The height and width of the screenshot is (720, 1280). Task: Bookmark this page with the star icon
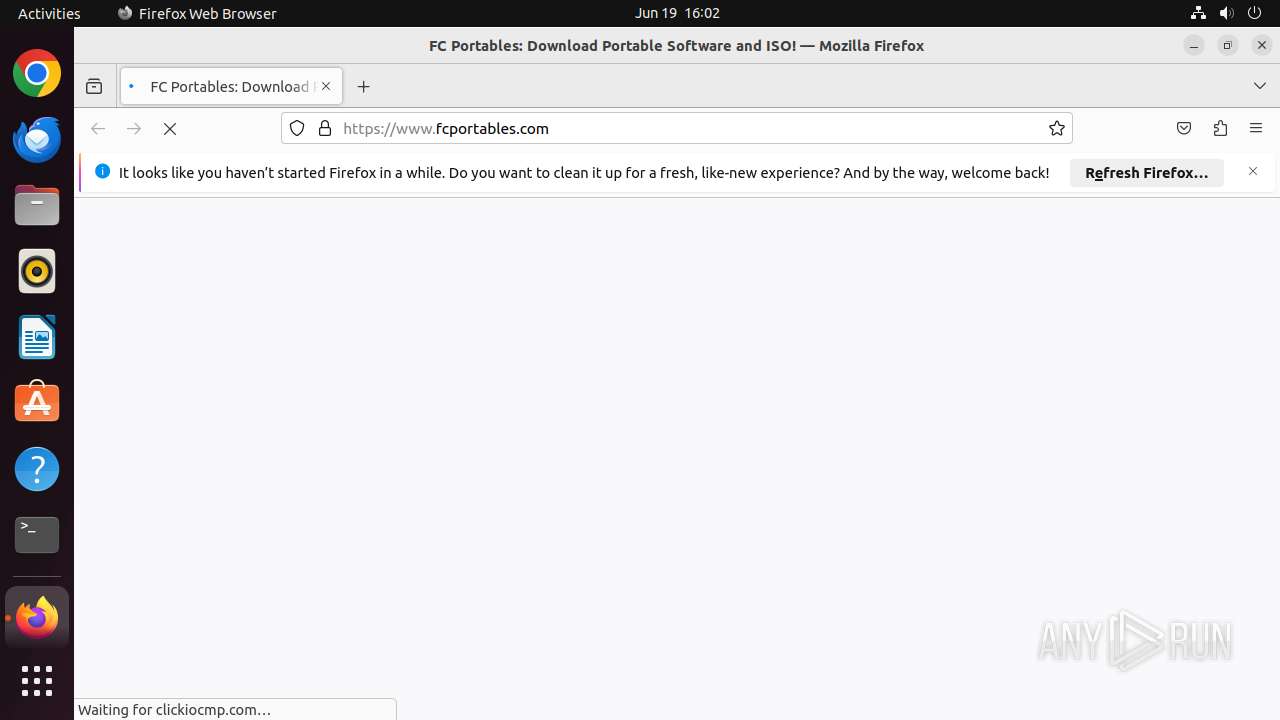tap(1056, 128)
